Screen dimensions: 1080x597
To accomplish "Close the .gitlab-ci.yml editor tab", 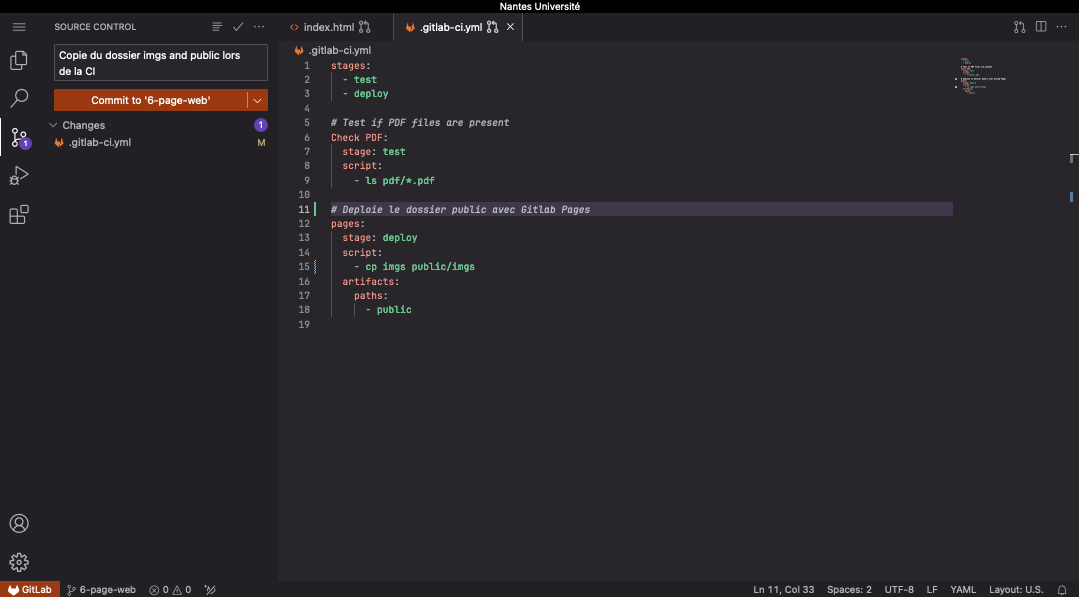I will [x=510, y=27].
